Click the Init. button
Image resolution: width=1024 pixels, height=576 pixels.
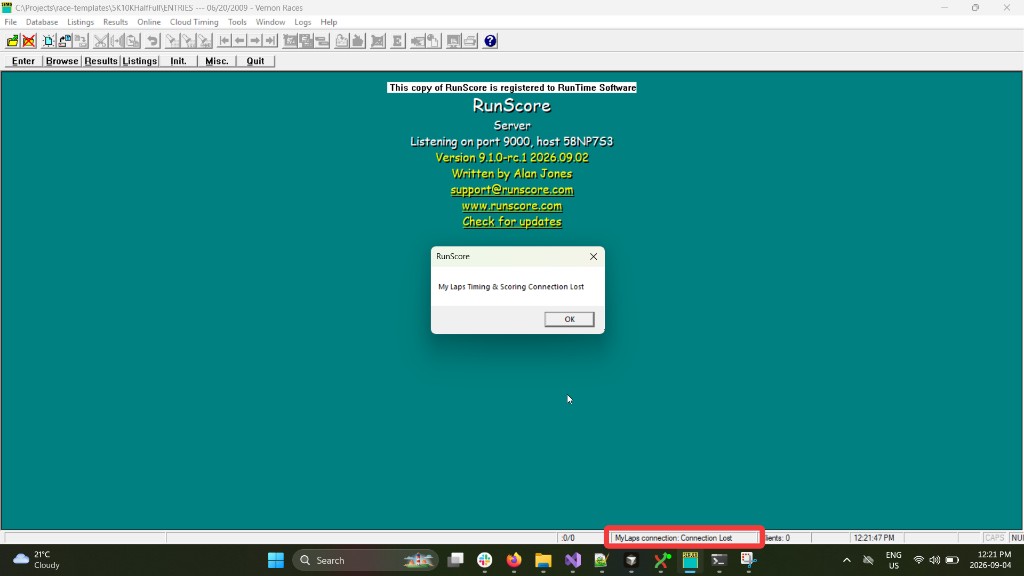click(178, 61)
